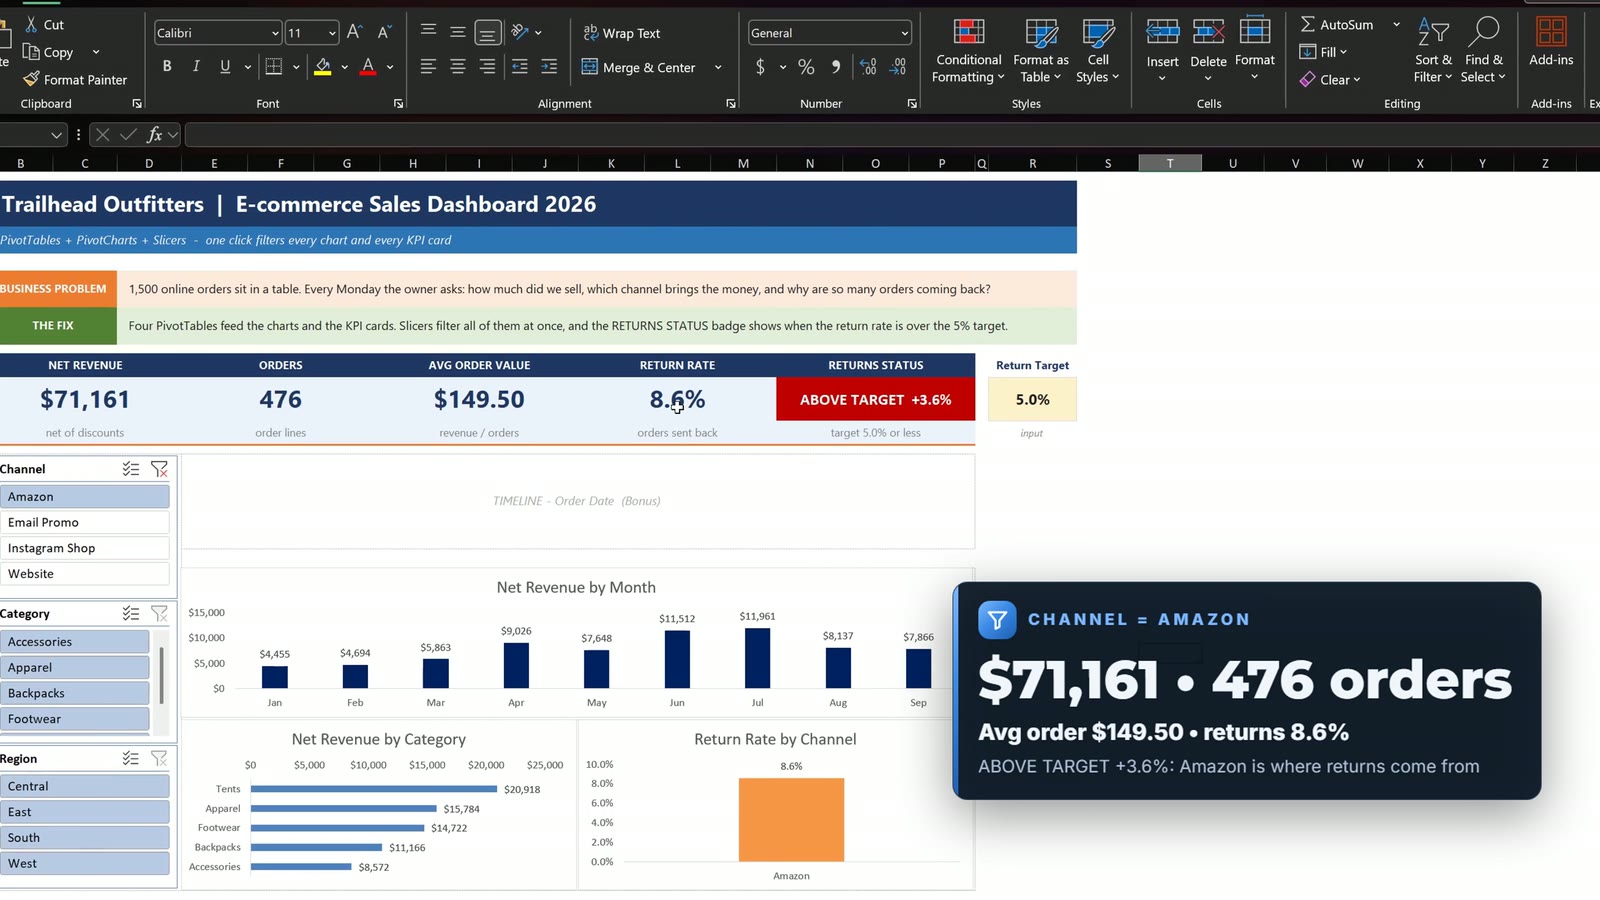
Task: Click the Borders icon
Action: (x=273, y=66)
